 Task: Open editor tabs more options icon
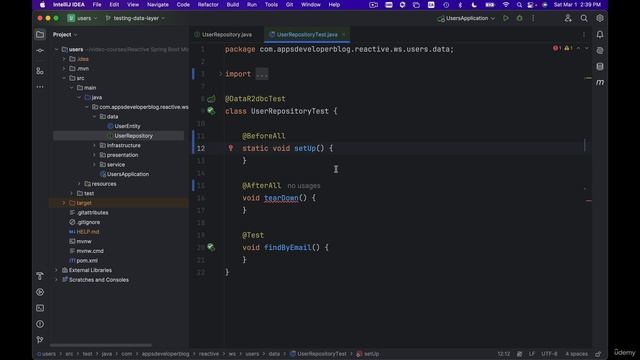[584, 35]
